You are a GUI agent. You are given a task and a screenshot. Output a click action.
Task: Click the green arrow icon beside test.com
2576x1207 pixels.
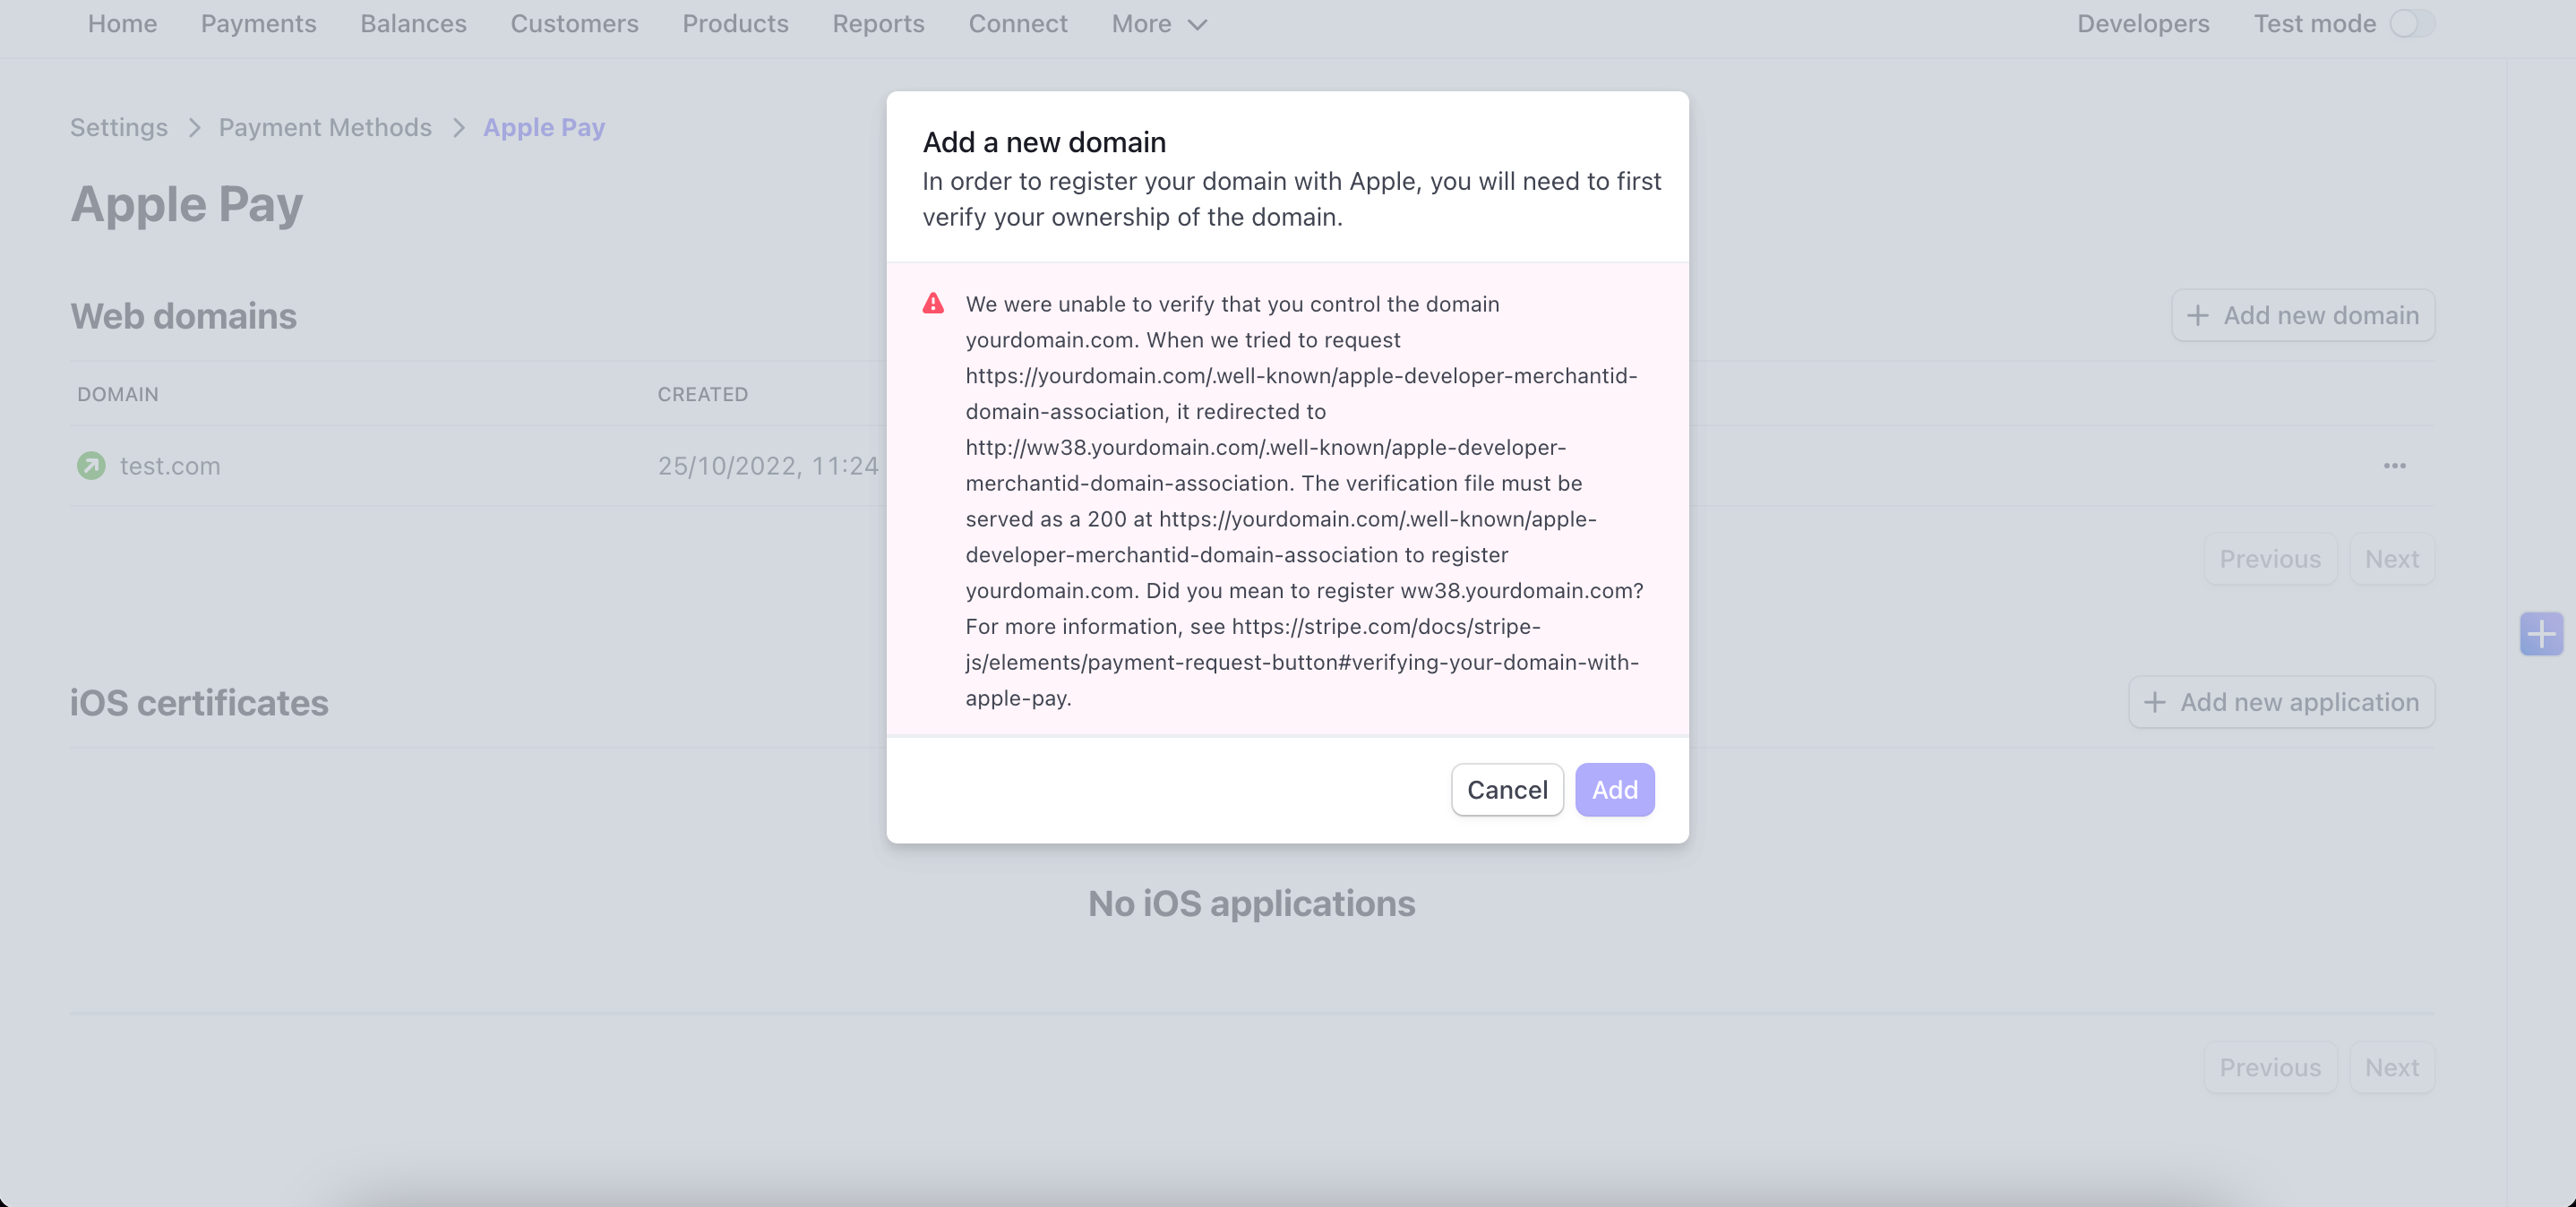(x=91, y=466)
